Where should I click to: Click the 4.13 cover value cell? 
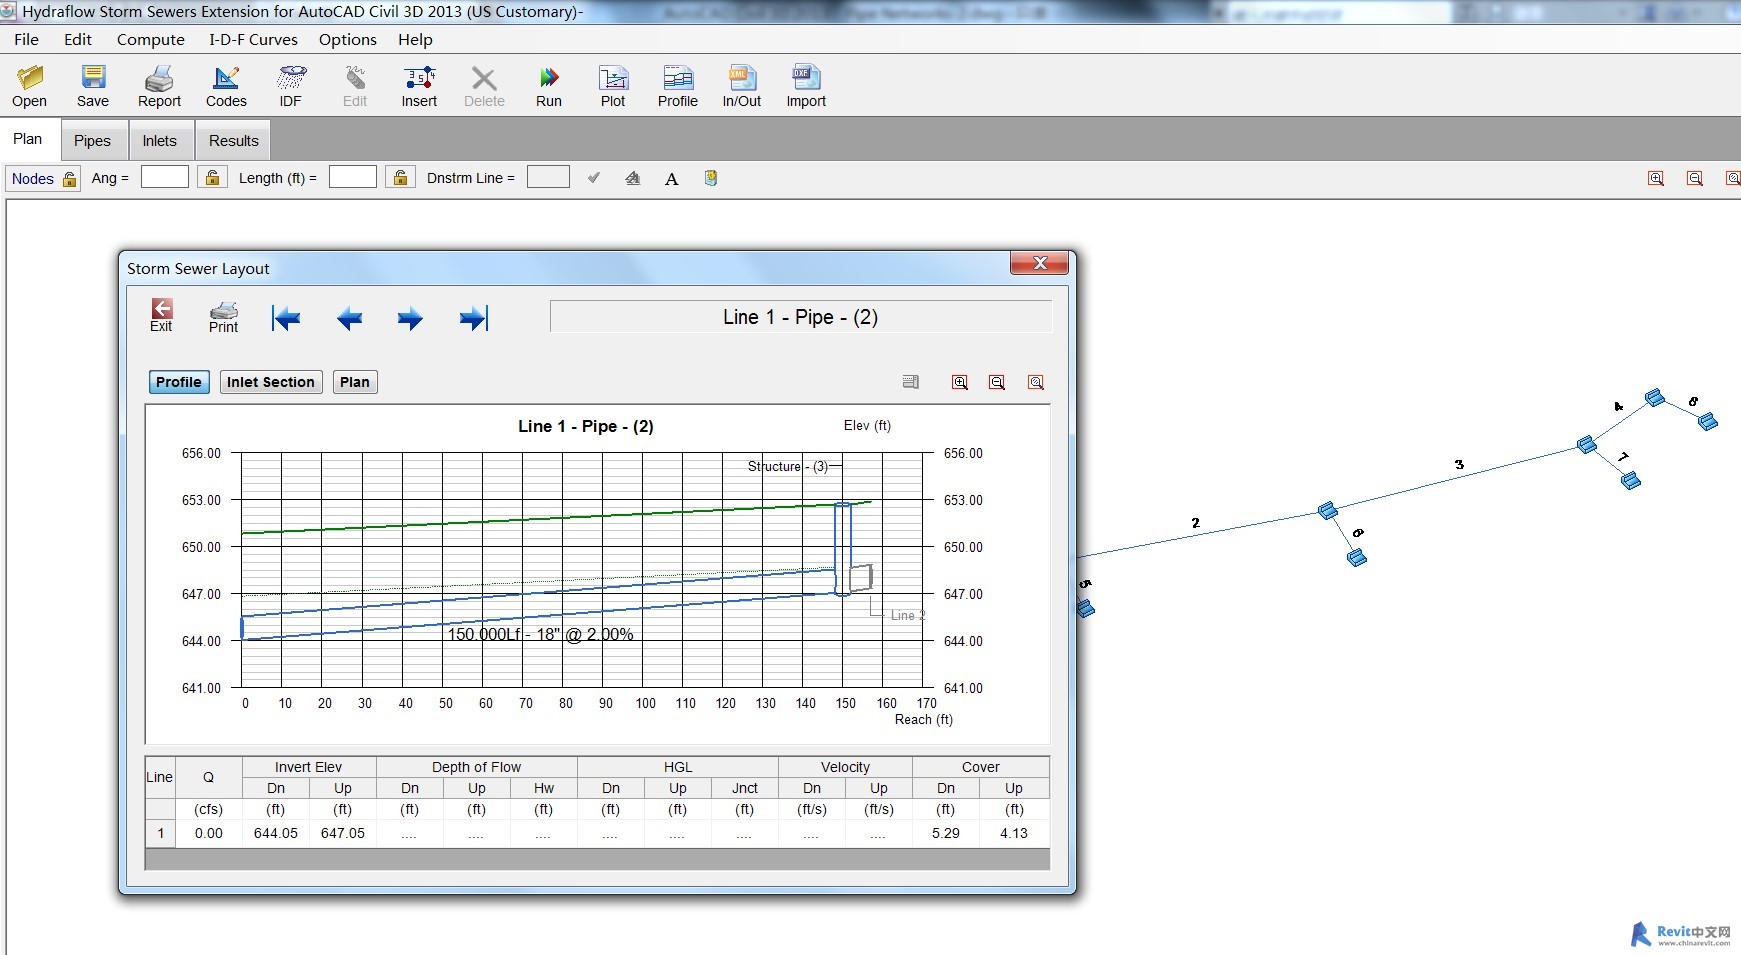point(1014,833)
